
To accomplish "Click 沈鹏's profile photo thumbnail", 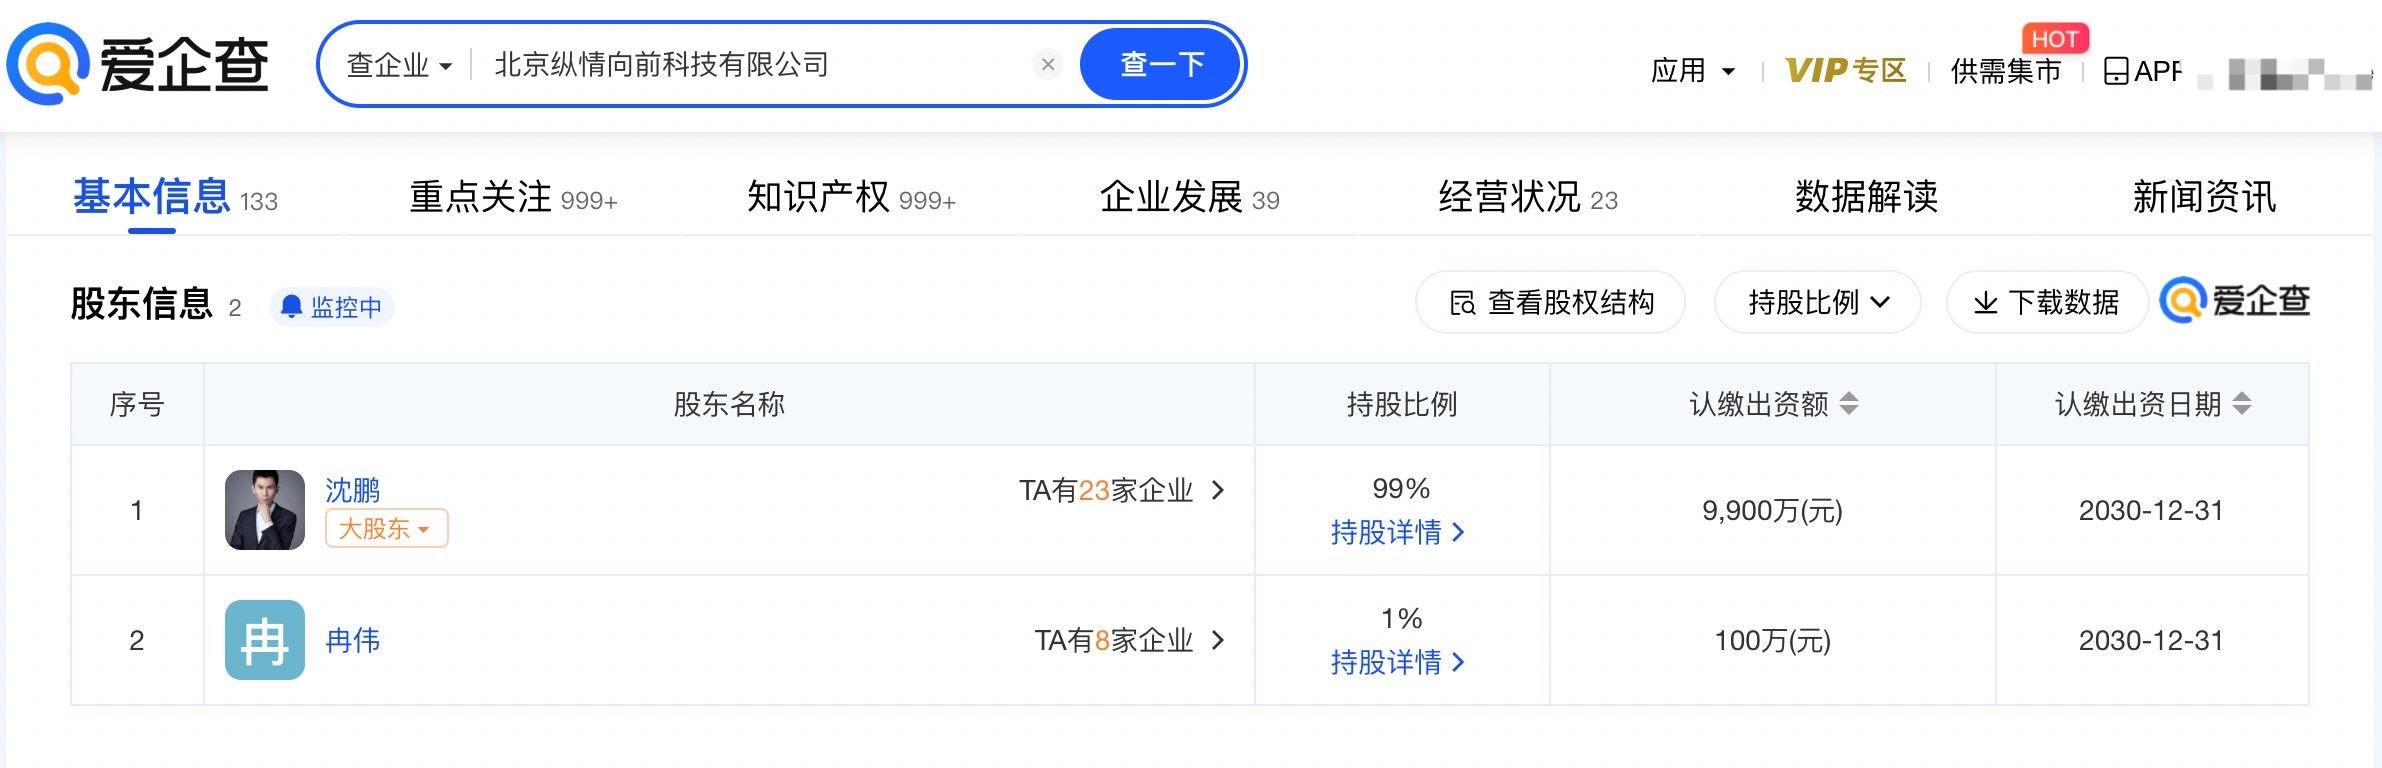I will point(265,510).
